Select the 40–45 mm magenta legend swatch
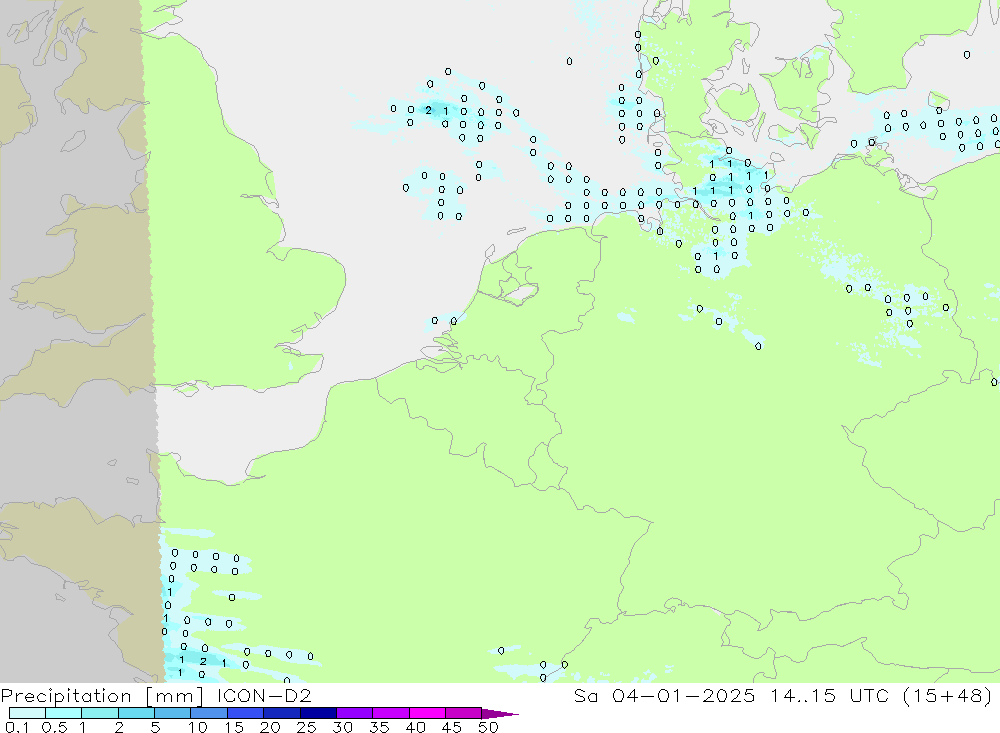 coord(427,713)
